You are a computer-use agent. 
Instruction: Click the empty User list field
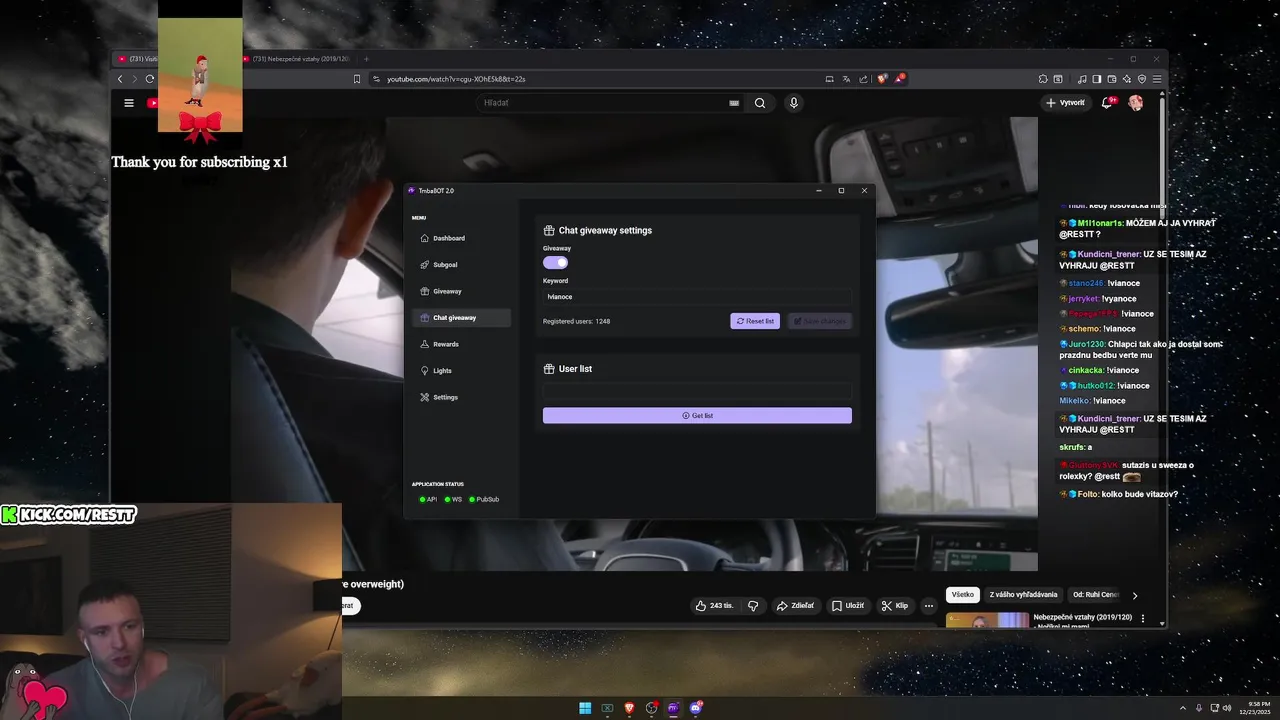[x=697, y=391]
